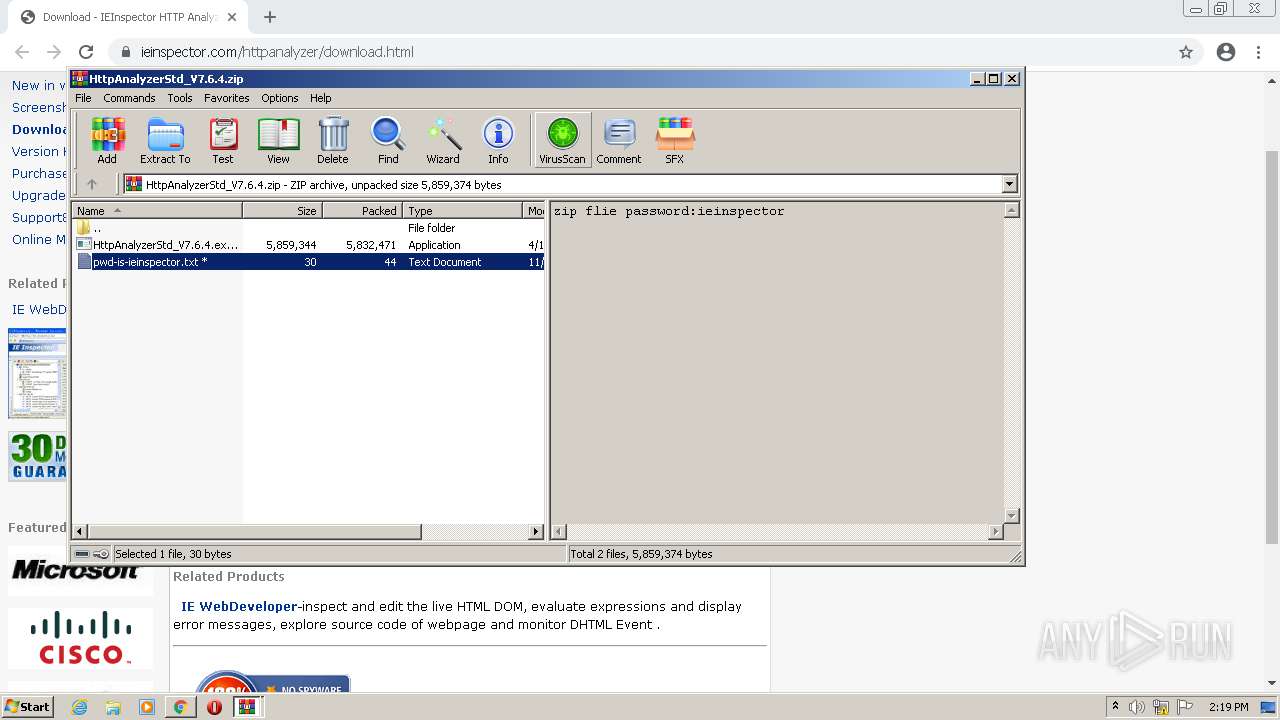1280x720 pixels.
Task: Run VirusScan on the archive
Action: pos(562,140)
